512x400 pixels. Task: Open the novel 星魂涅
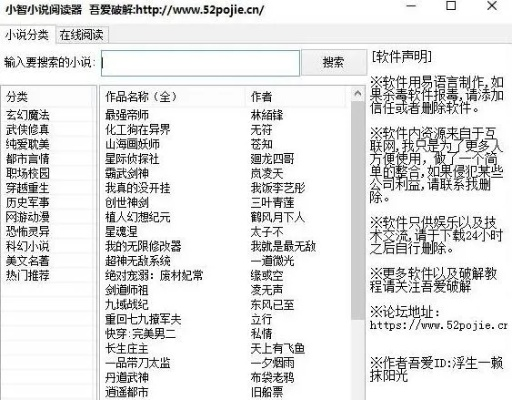[121, 232]
